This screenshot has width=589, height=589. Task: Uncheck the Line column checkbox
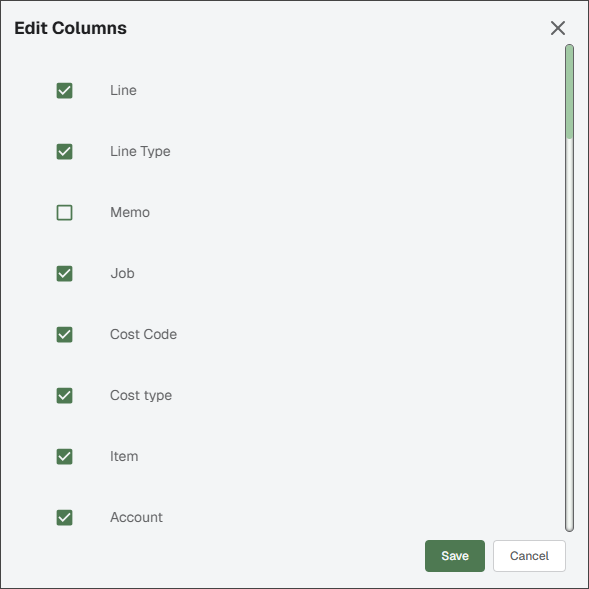point(64,91)
